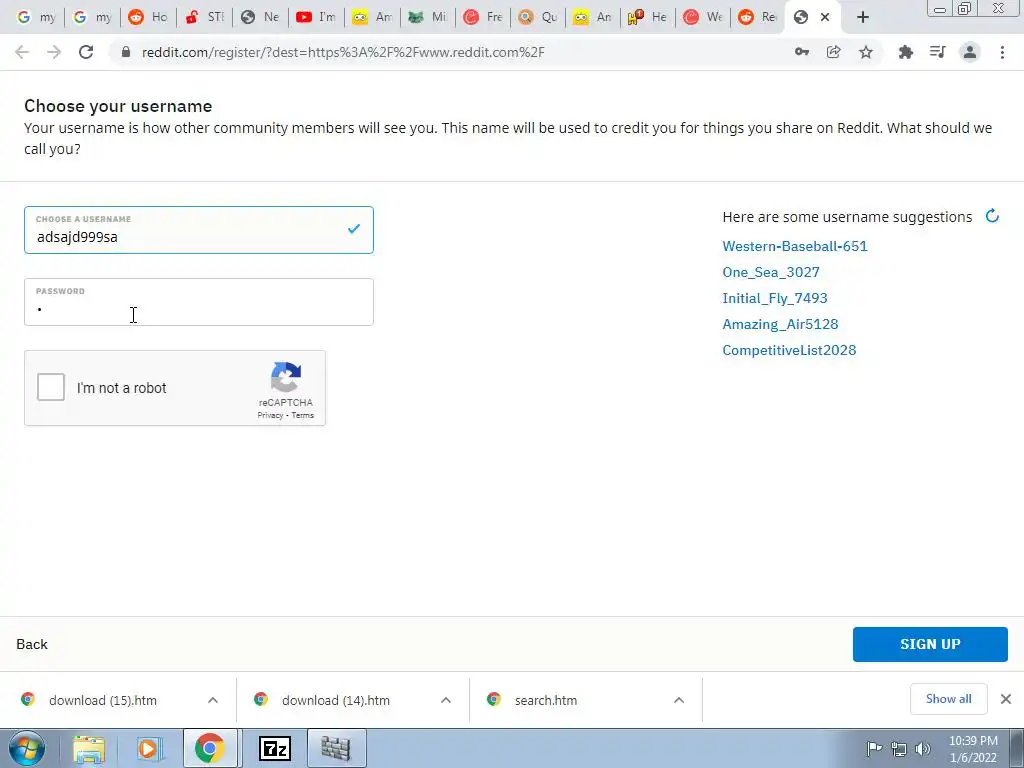Open download (15).htm file
The image size is (1024, 768).
point(103,700)
